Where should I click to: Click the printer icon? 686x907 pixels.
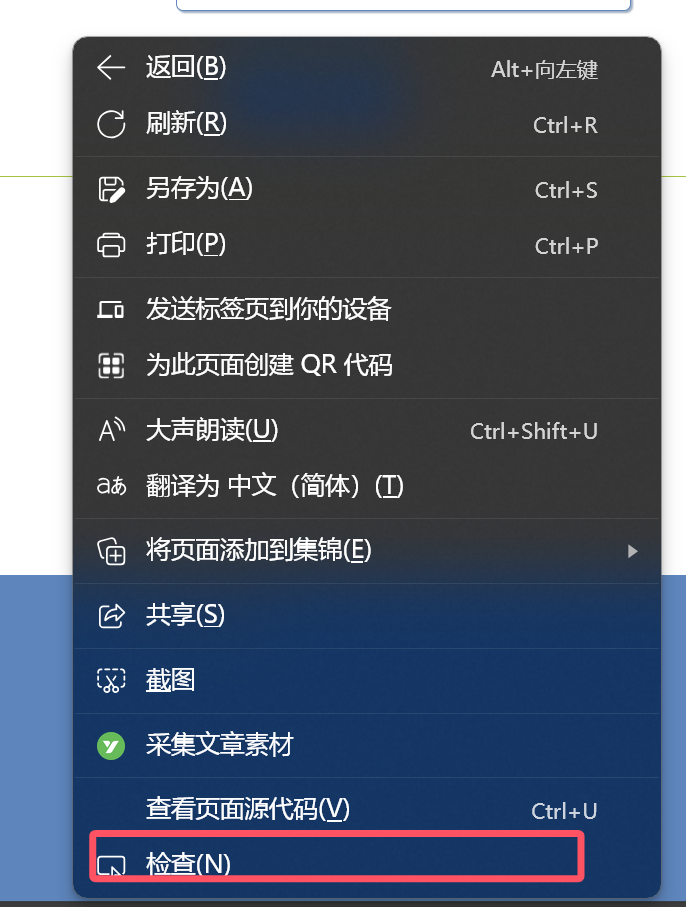click(110, 245)
